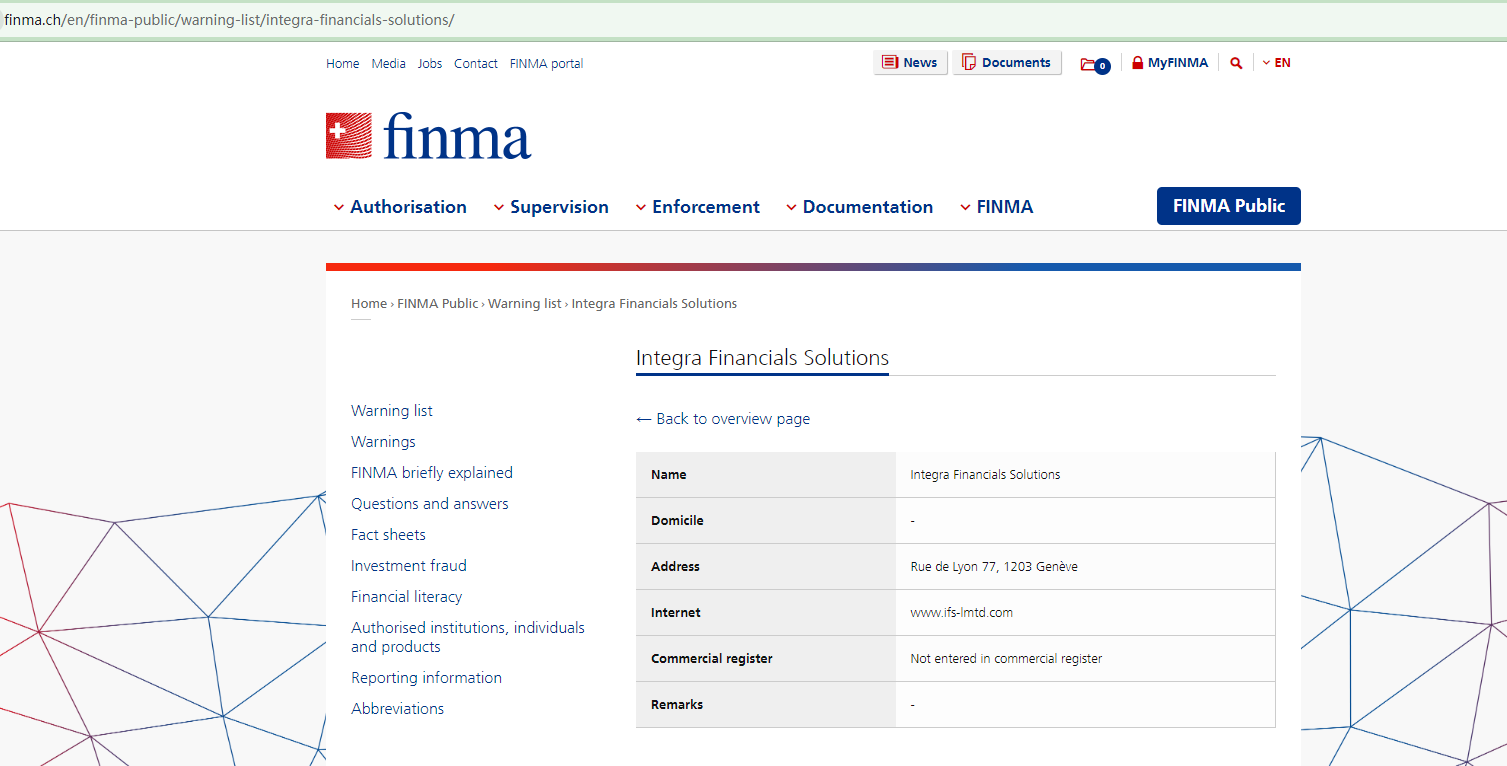Click the Swiss flag emblem in the logo

coord(347,135)
